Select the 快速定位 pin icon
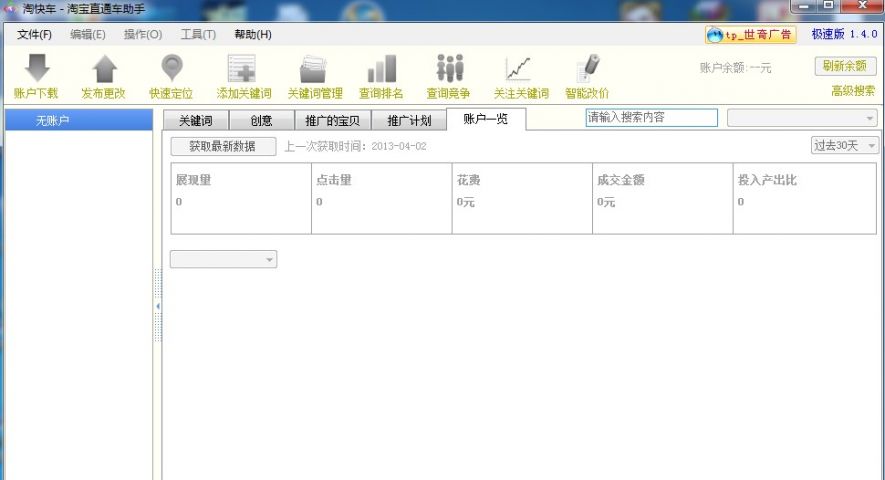This screenshot has width=885, height=480. 172,68
